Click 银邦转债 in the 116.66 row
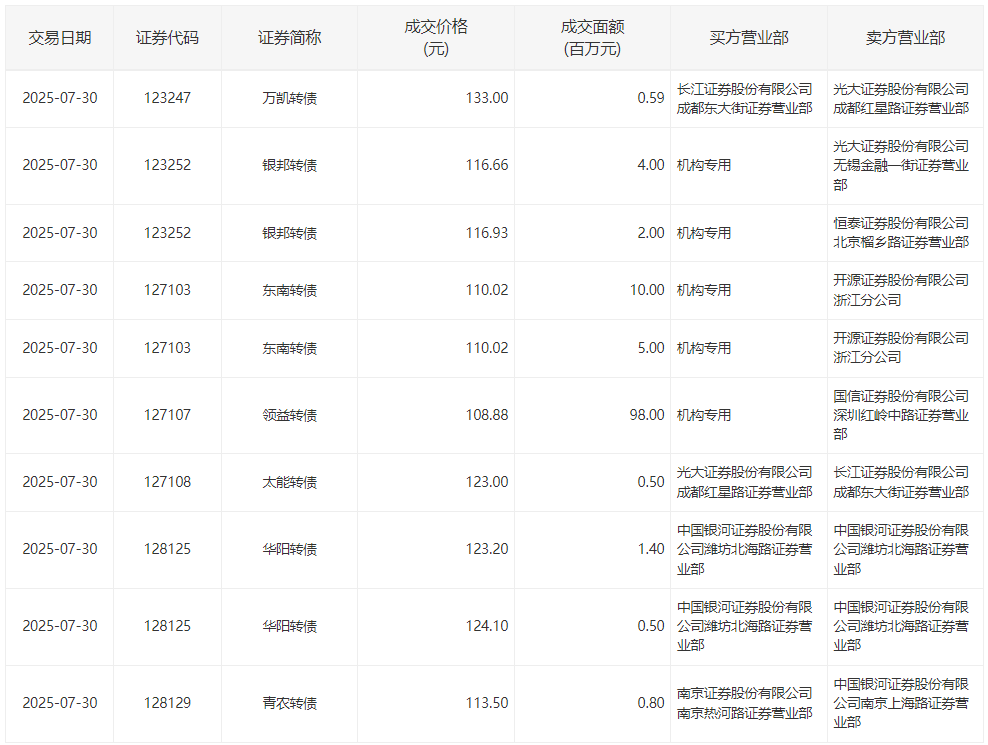Viewport: 988px width, 745px height. point(289,165)
